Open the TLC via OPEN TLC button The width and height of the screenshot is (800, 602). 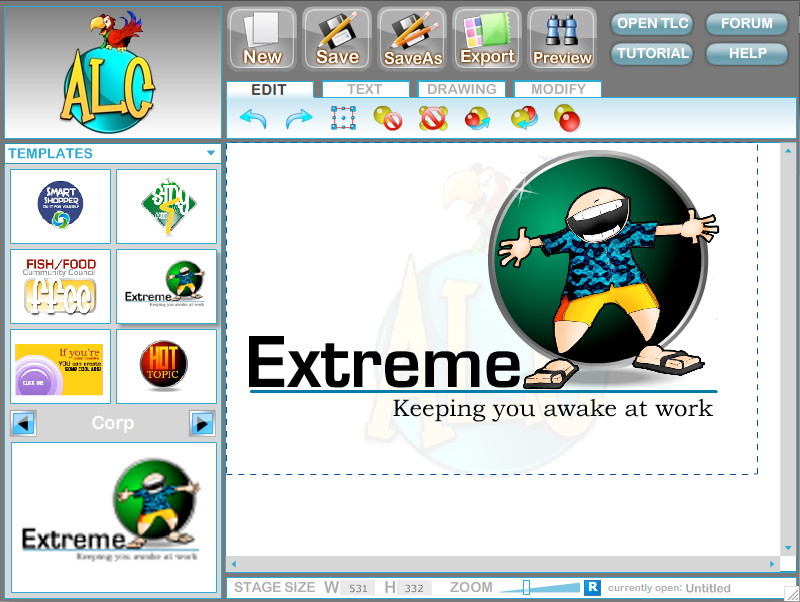pos(653,23)
